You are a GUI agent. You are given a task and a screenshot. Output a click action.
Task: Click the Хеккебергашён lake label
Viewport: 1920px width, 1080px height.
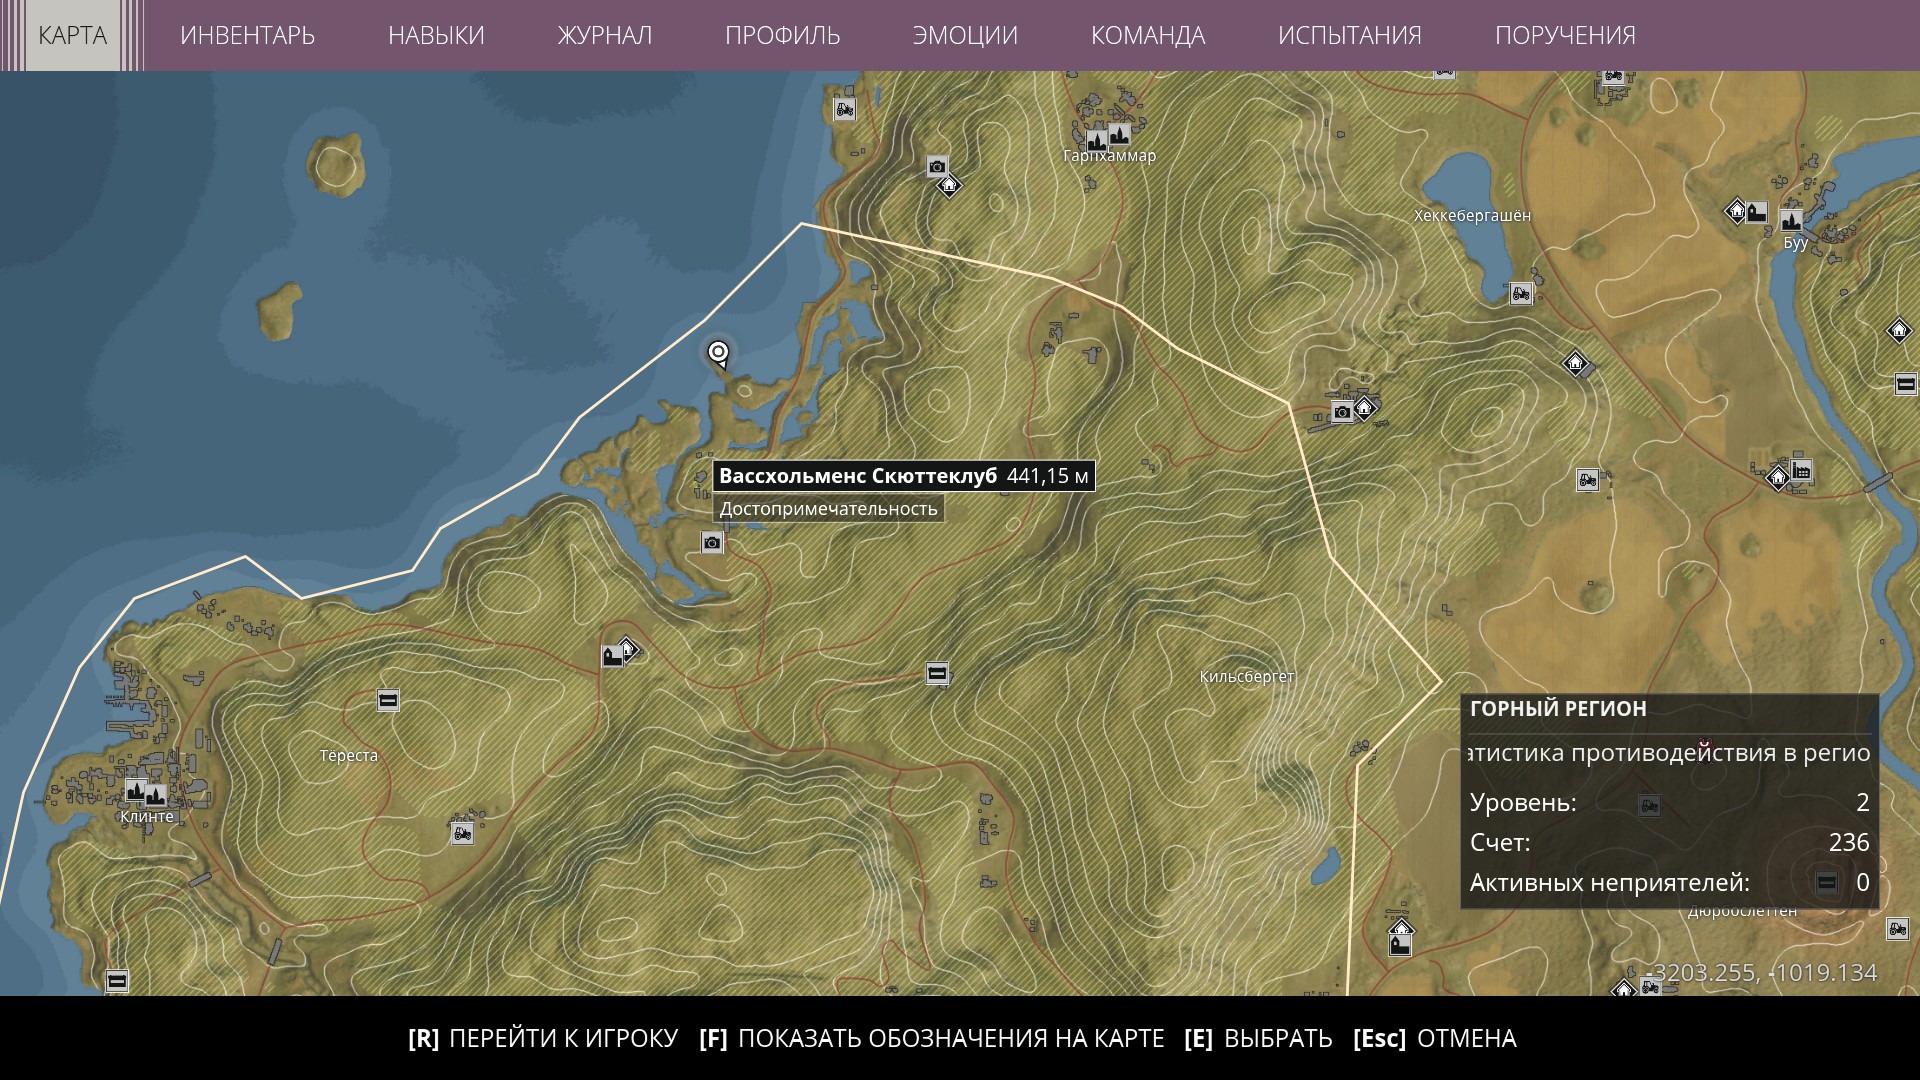[1472, 216]
